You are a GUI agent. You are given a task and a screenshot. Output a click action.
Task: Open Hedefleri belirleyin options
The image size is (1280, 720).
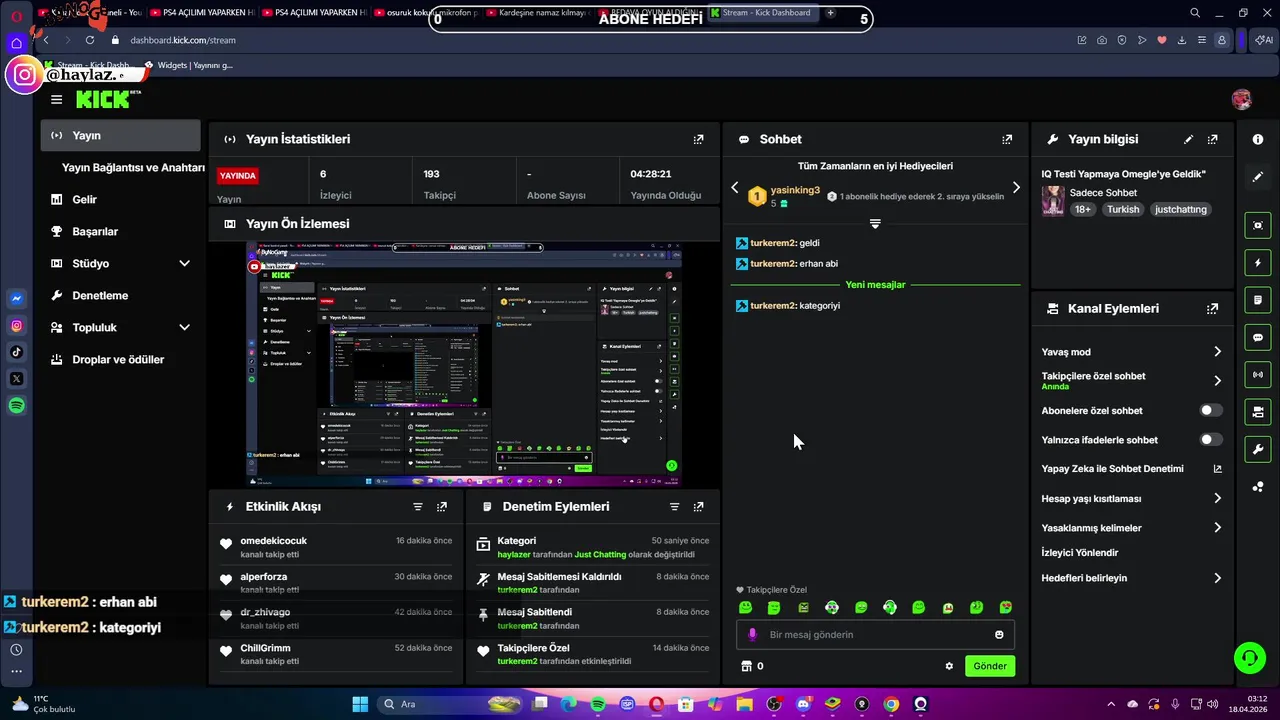pos(1131,578)
